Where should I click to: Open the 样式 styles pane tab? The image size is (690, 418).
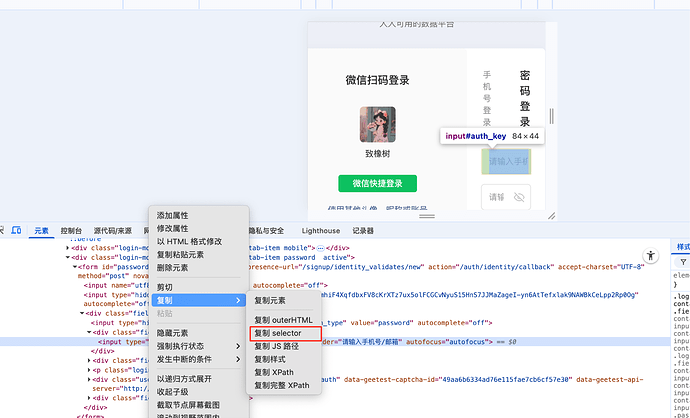(x=683, y=246)
